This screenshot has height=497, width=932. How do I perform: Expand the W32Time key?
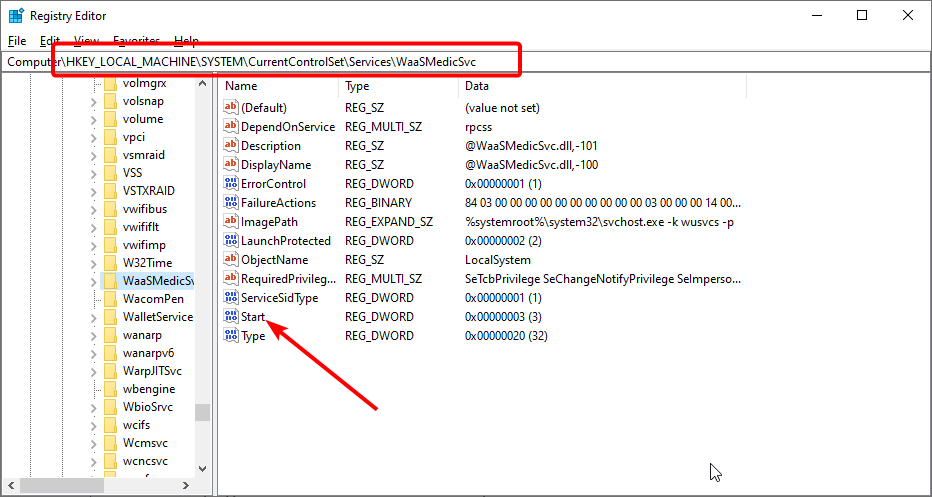point(93,263)
